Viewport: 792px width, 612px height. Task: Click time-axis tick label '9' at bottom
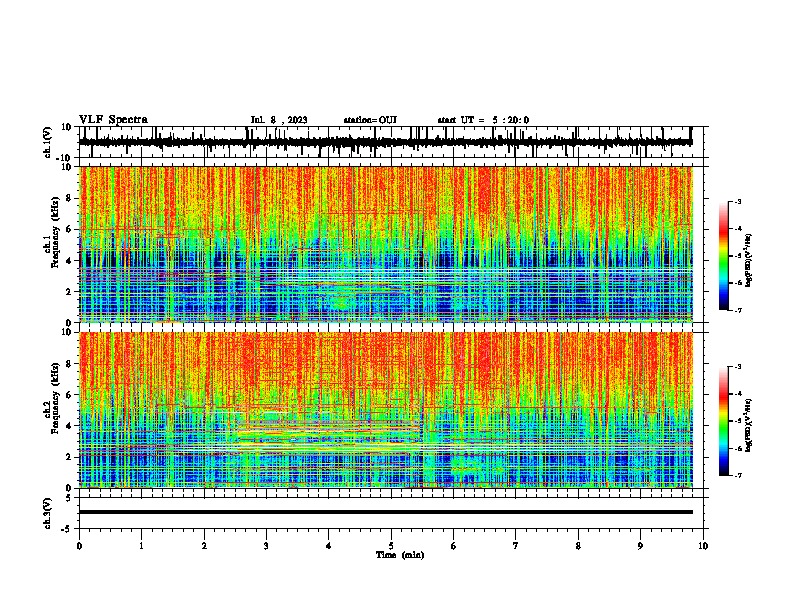click(640, 546)
